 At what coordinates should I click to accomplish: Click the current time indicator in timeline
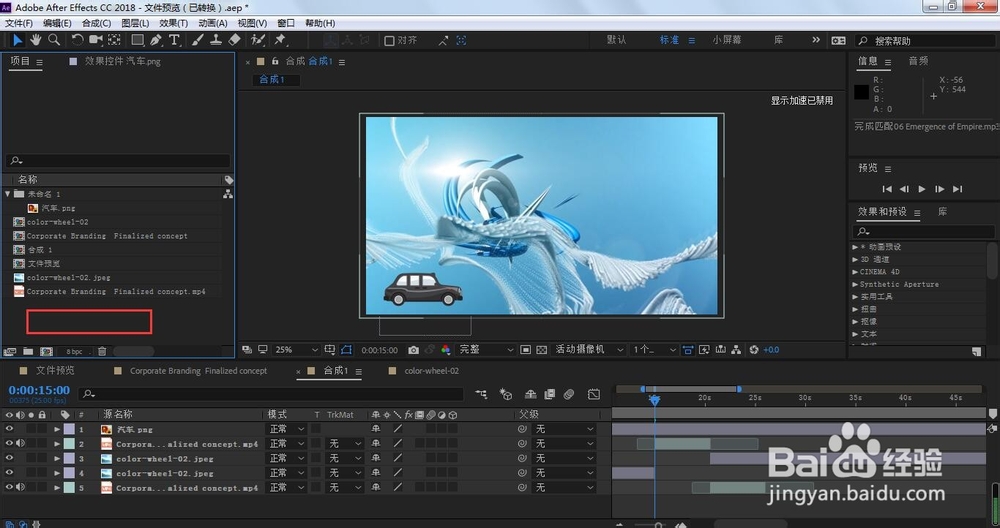654,399
